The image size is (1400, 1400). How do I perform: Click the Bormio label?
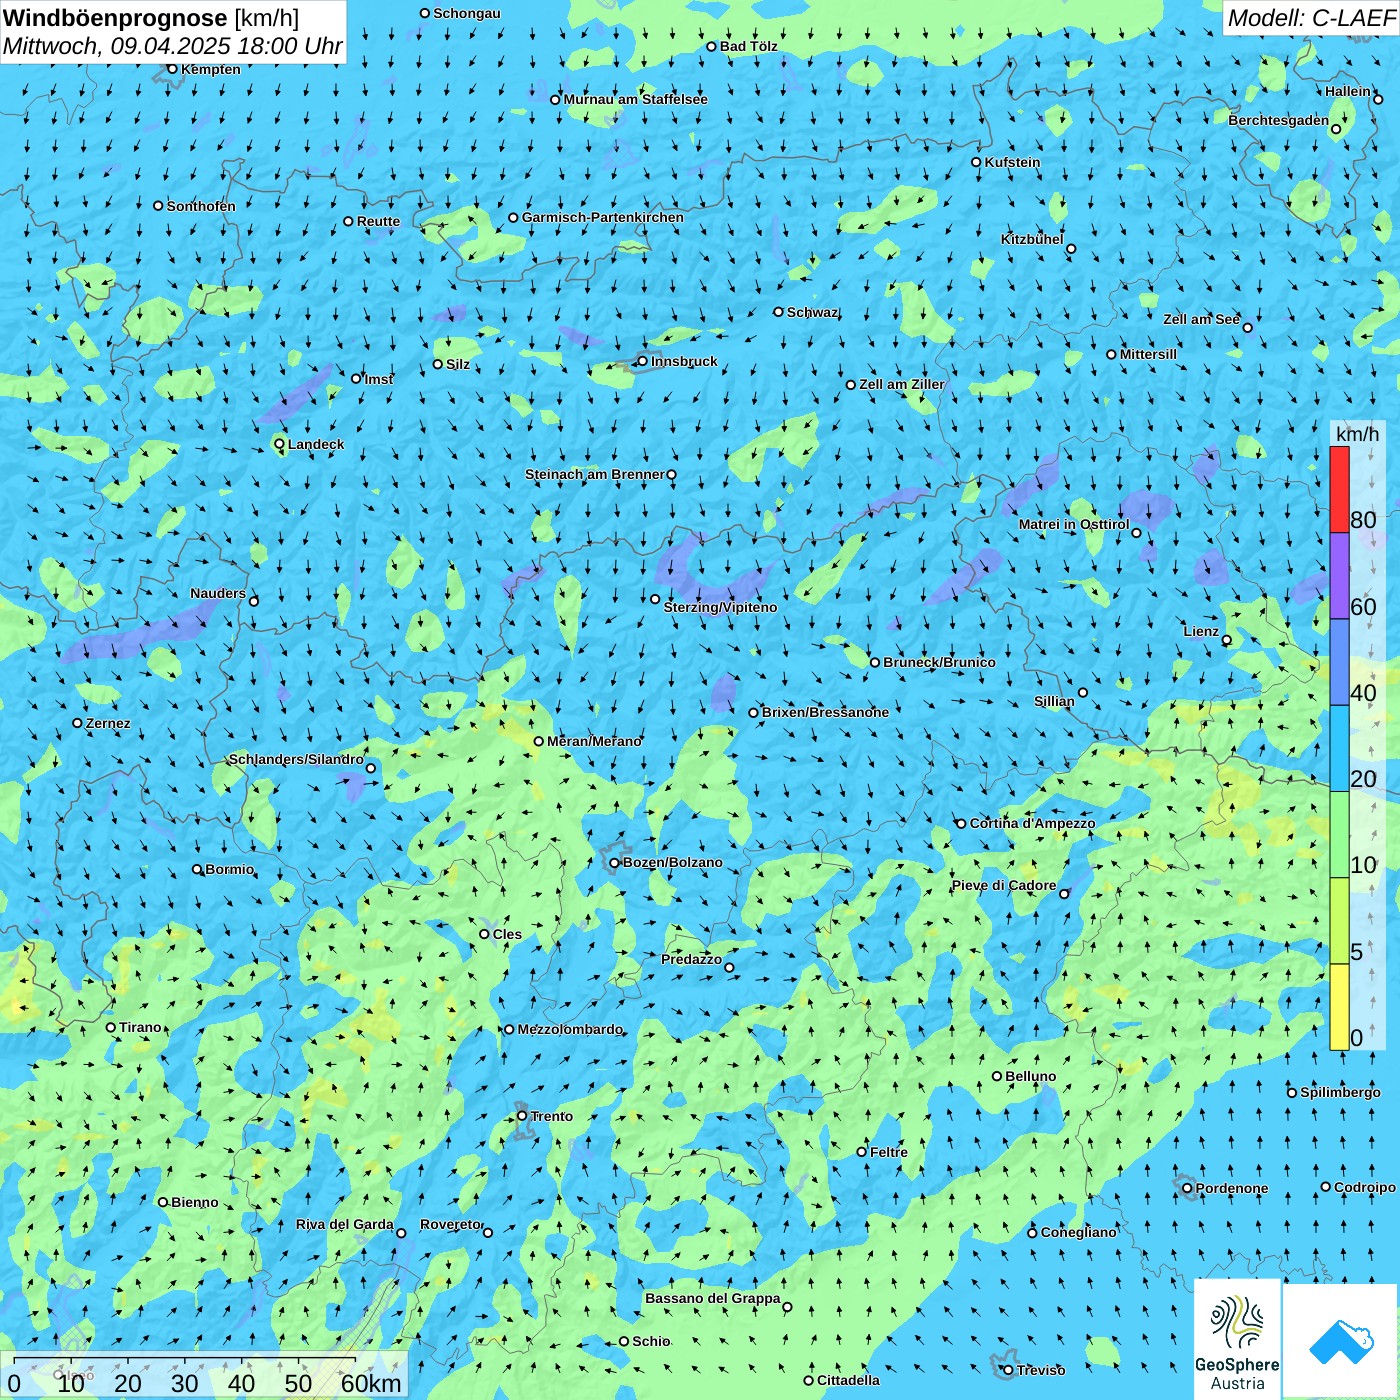[230, 869]
